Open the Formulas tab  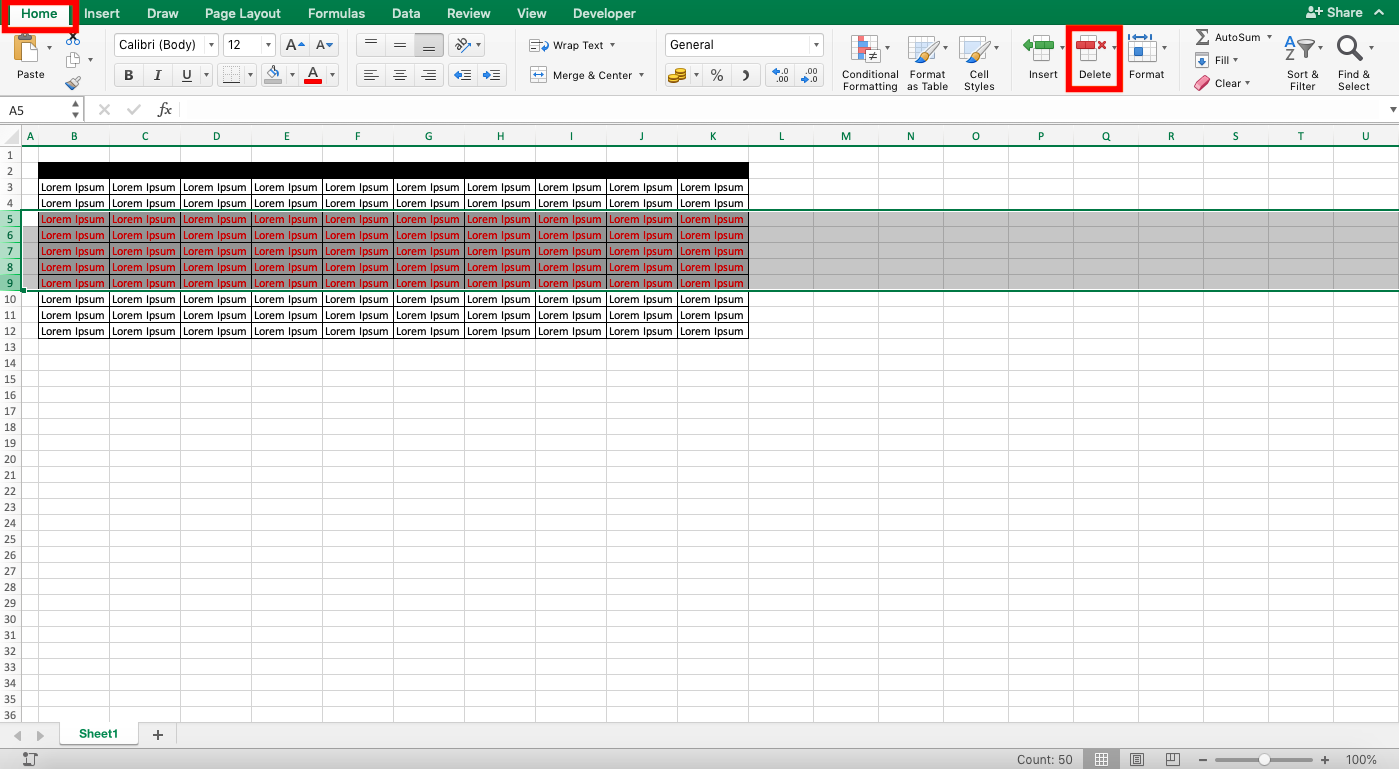(x=336, y=13)
